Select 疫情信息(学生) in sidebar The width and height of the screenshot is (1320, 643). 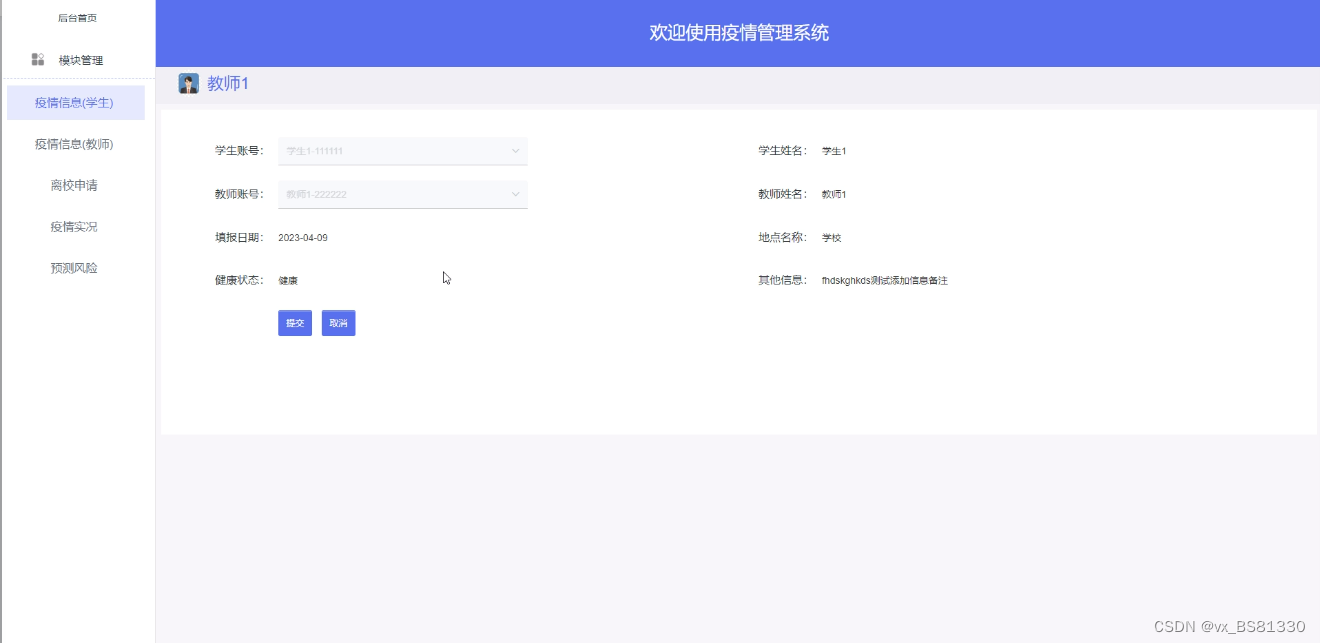coord(75,102)
